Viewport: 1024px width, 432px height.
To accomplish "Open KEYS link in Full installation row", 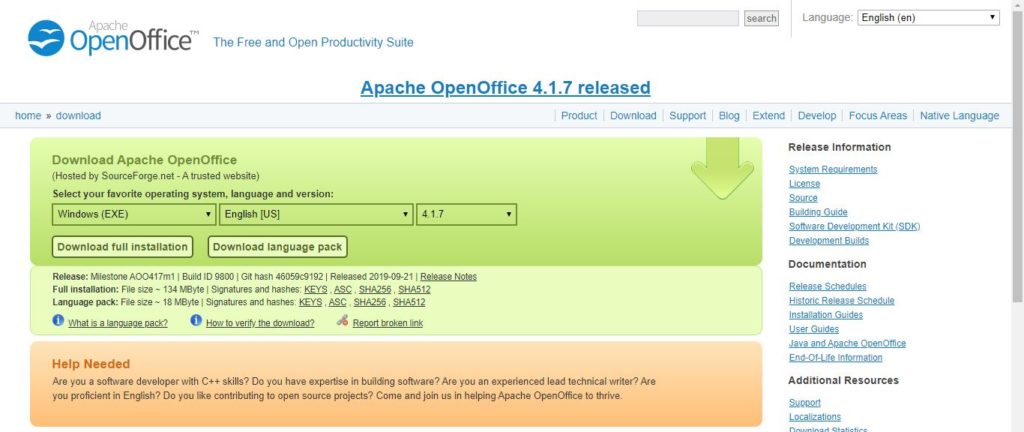I will point(316,290).
